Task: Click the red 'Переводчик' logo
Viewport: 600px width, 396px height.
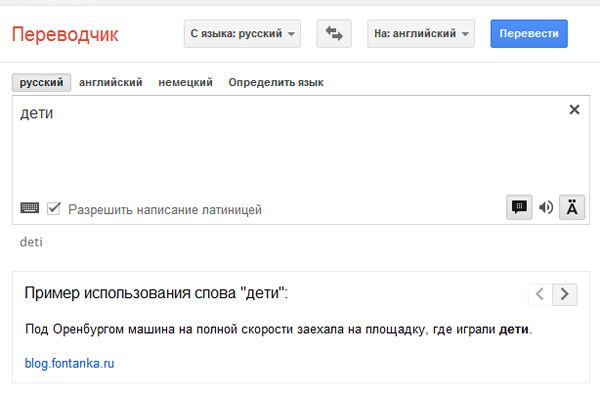Action: [65, 34]
